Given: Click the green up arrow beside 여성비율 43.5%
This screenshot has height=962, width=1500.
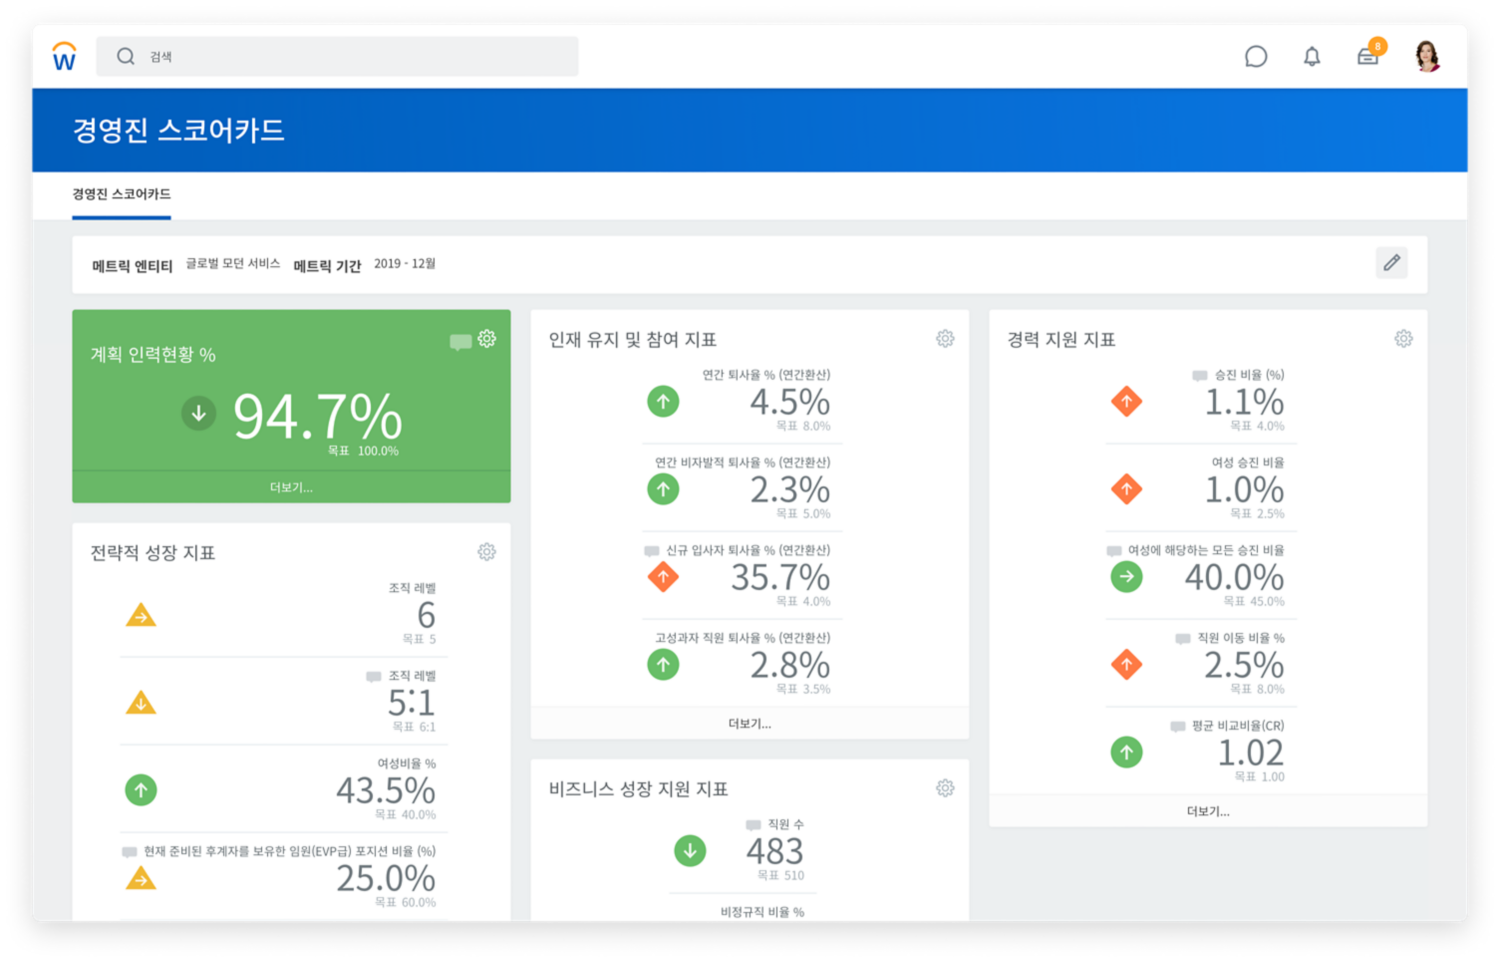Looking at the screenshot, I should point(141,790).
